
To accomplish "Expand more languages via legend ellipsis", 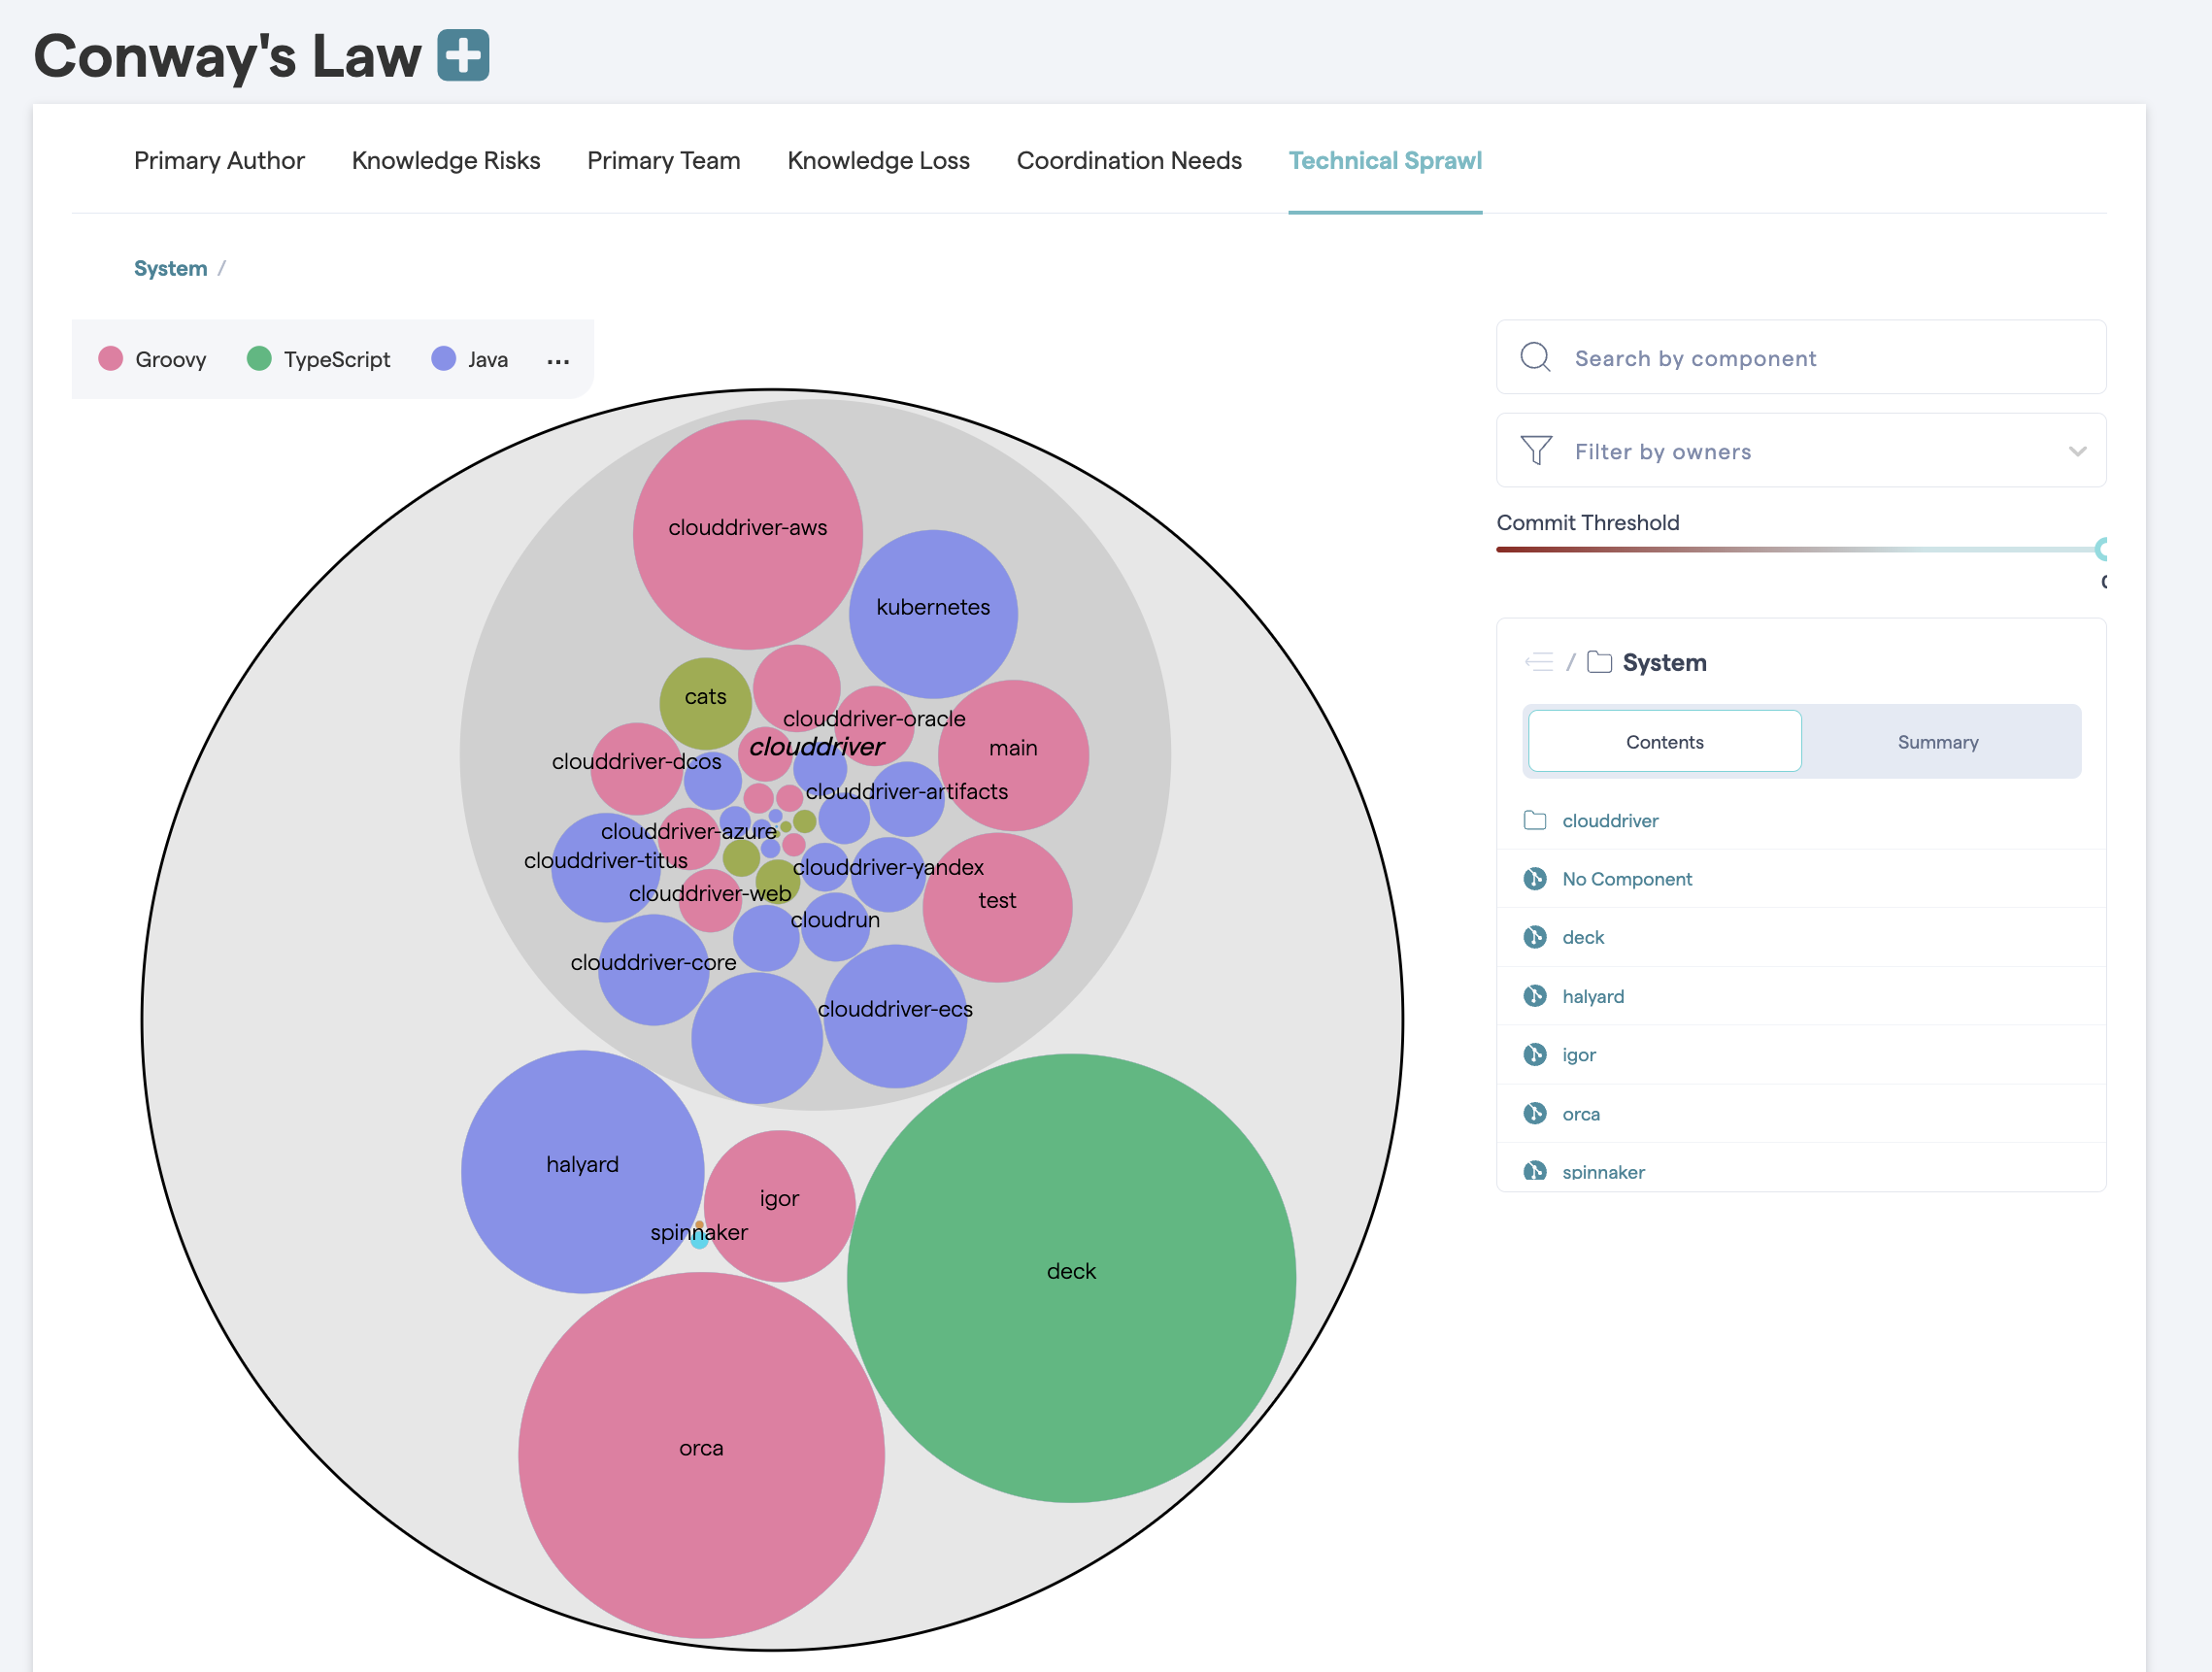I will point(558,361).
